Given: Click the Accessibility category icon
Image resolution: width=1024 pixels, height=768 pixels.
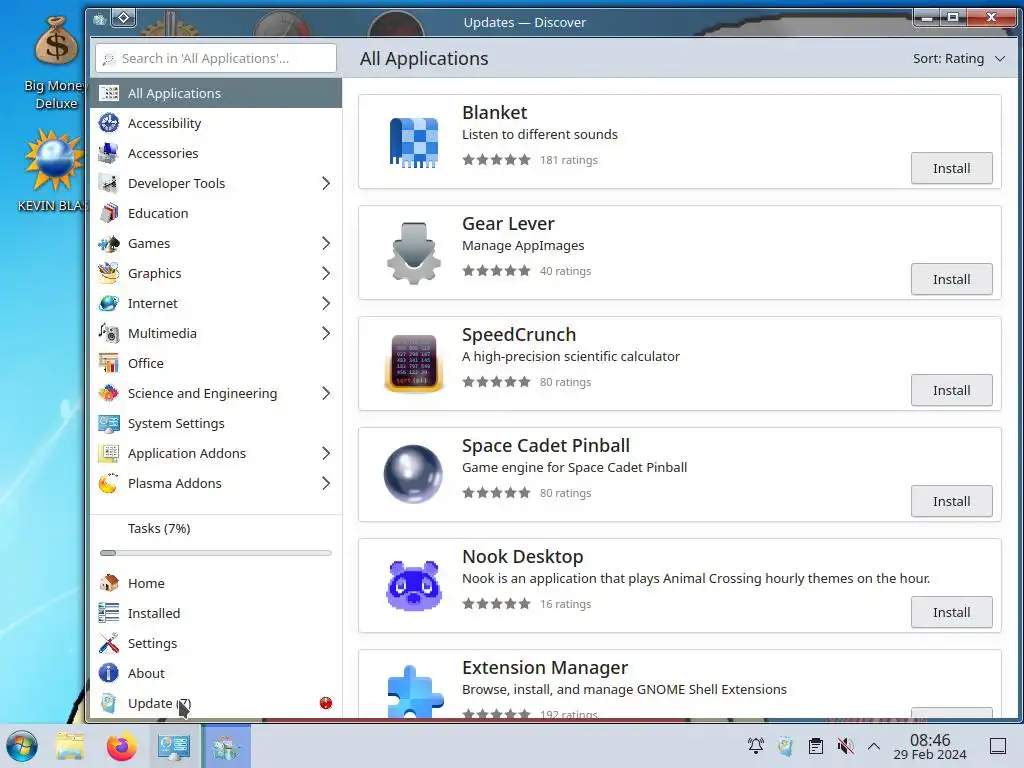Looking at the screenshot, I should click(108, 123).
